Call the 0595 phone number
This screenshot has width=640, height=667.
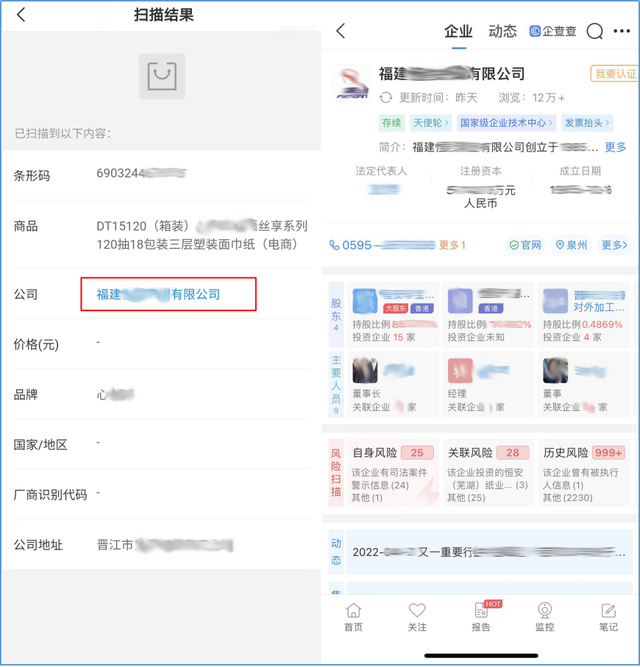point(382,245)
